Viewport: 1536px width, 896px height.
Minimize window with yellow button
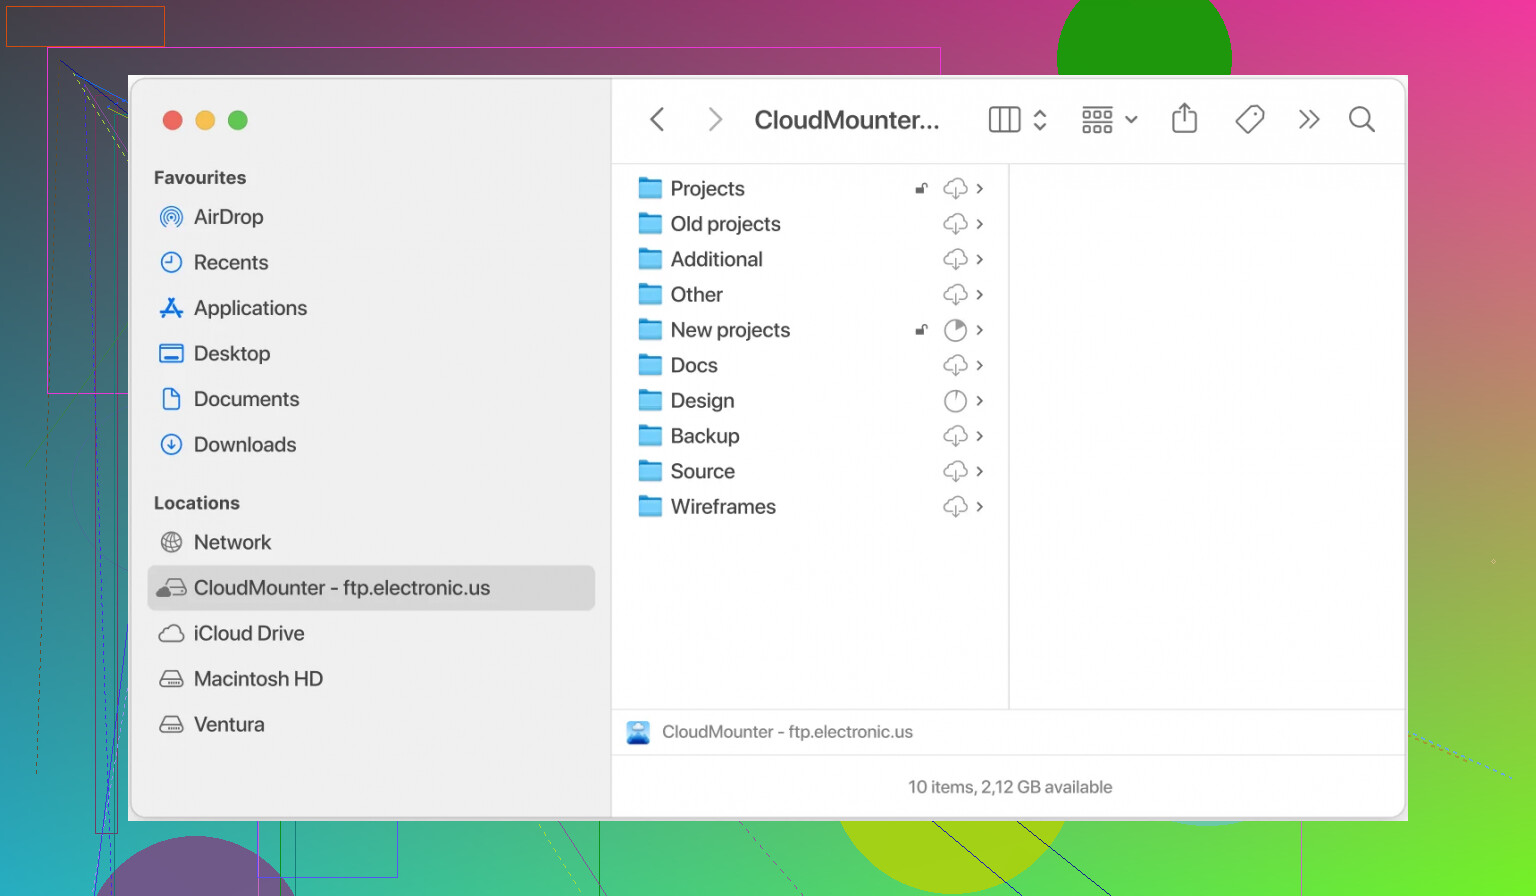205,120
